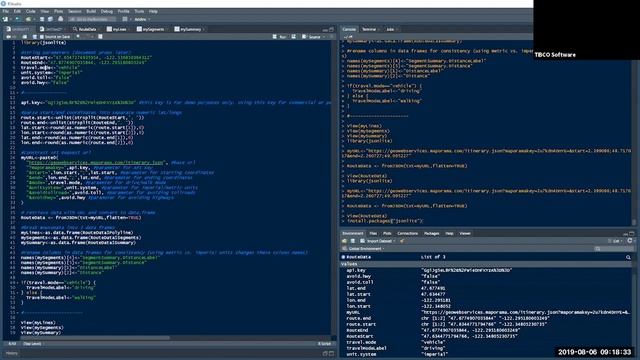Select the second script tab in editor
Viewport: 640px width, 360px height.
pos(52,29)
